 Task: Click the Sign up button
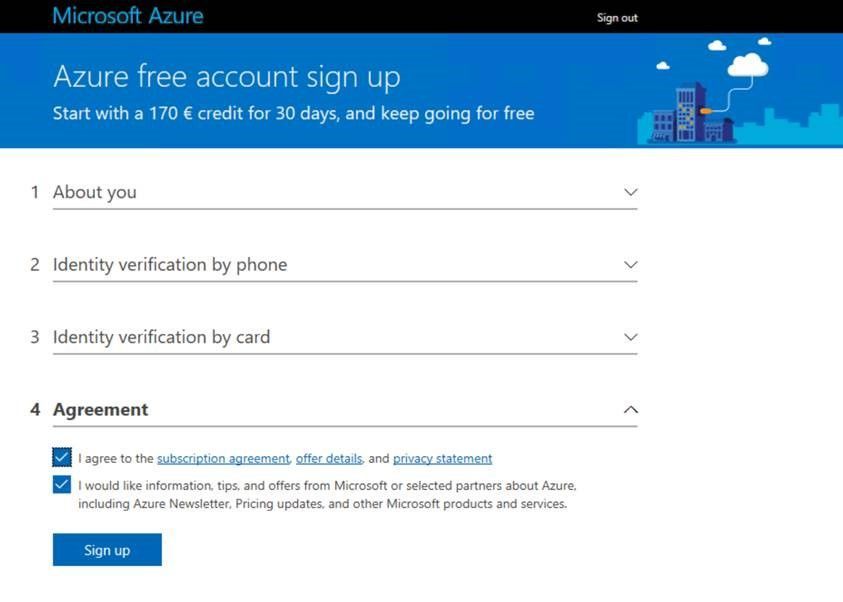pyautogui.click(x=107, y=549)
